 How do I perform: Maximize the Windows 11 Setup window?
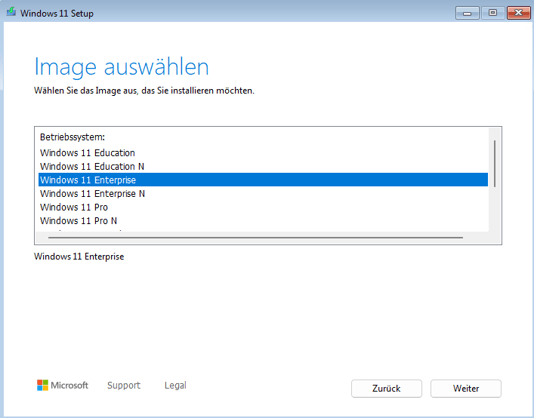pos(492,13)
